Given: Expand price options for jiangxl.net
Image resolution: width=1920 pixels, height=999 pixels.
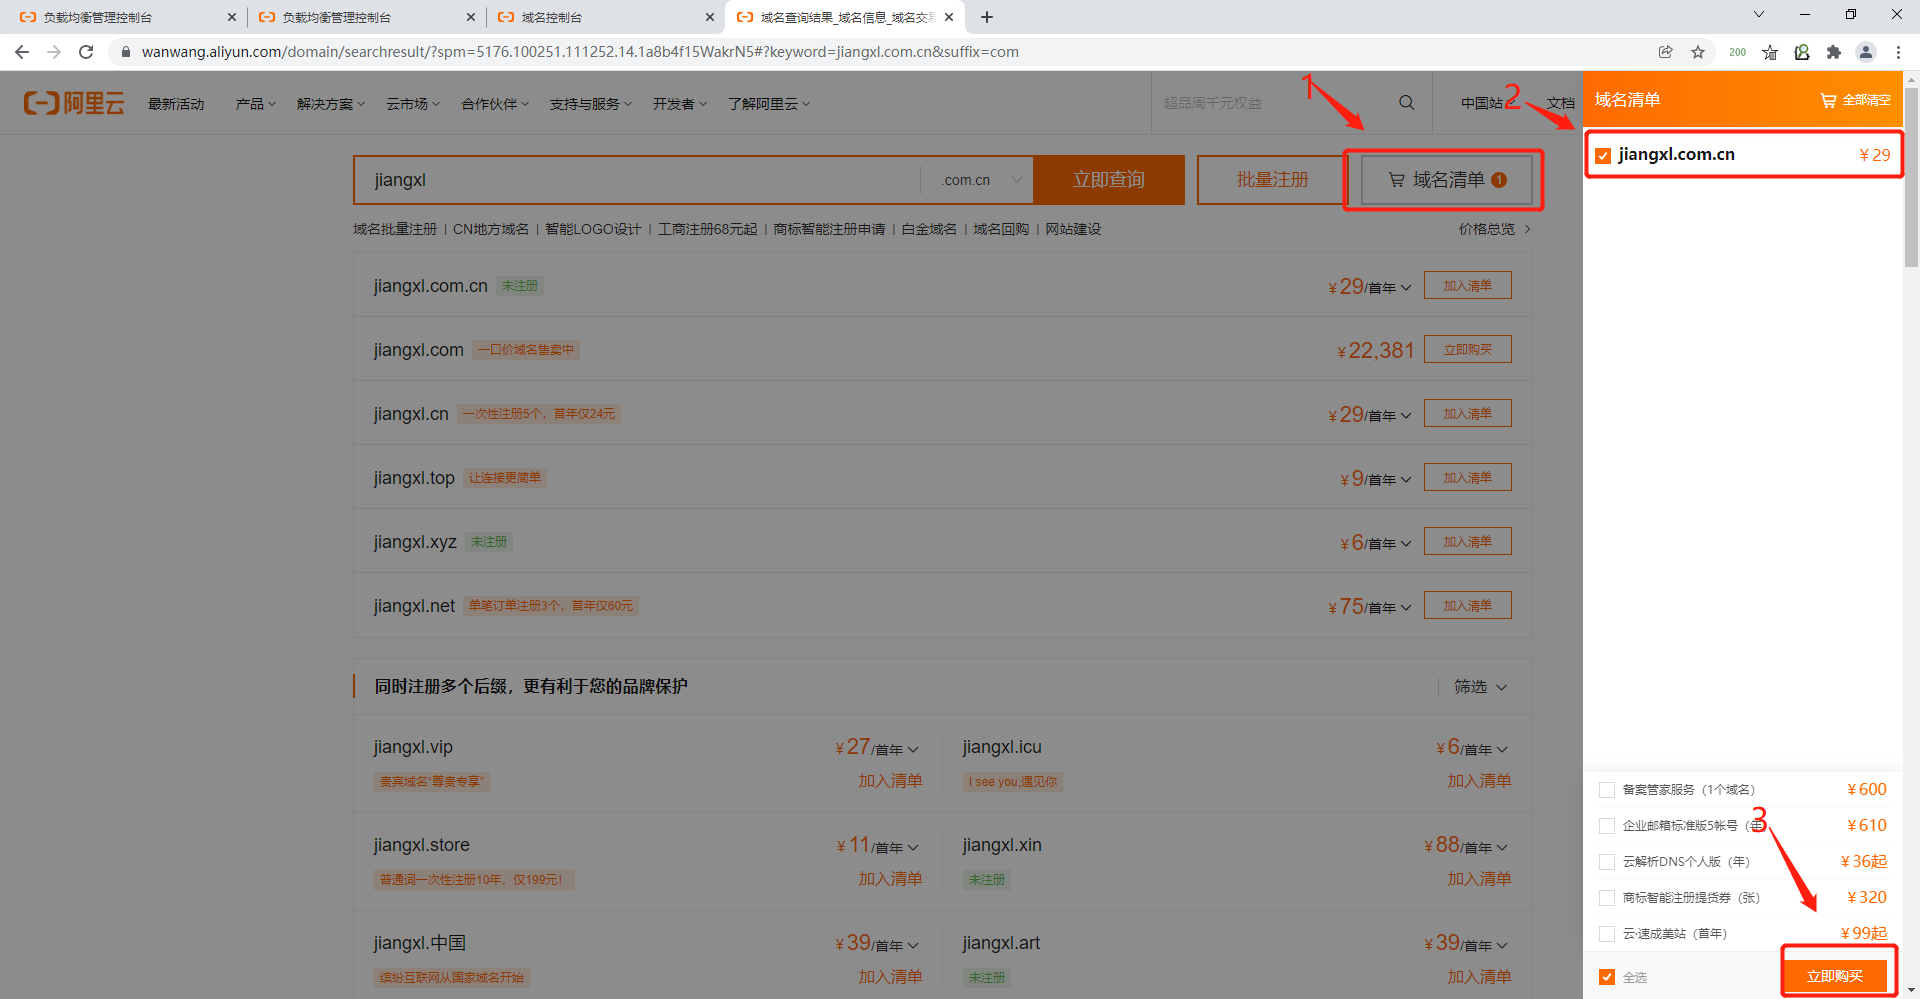Looking at the screenshot, I should [1406, 608].
